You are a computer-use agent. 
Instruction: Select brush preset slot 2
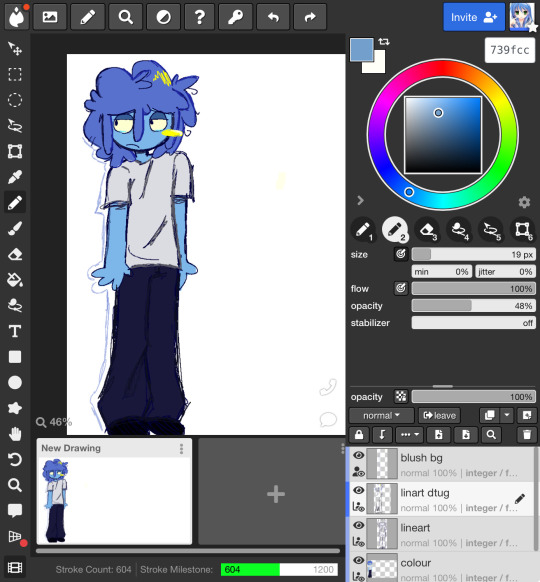point(395,230)
